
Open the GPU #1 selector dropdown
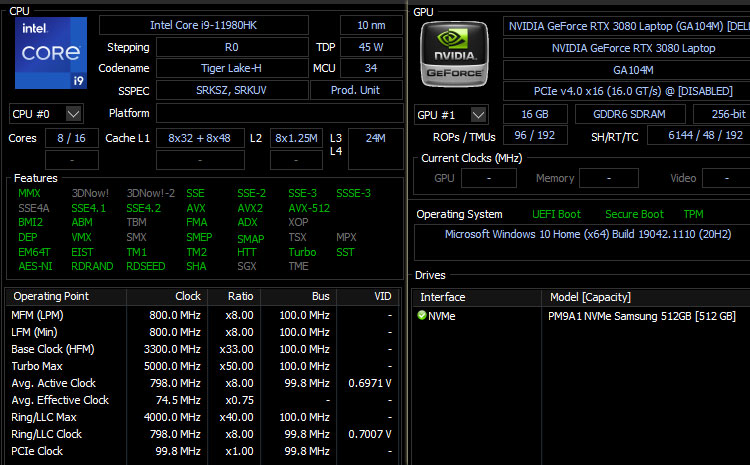[451, 114]
